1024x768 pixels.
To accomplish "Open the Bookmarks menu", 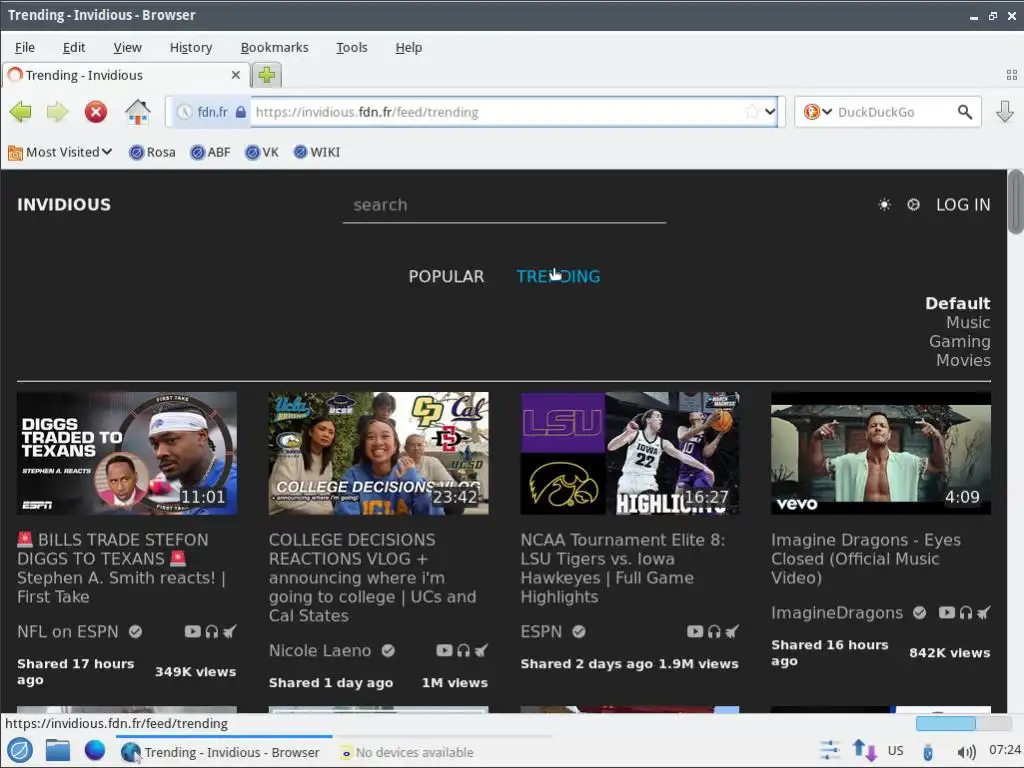I will click(274, 48).
